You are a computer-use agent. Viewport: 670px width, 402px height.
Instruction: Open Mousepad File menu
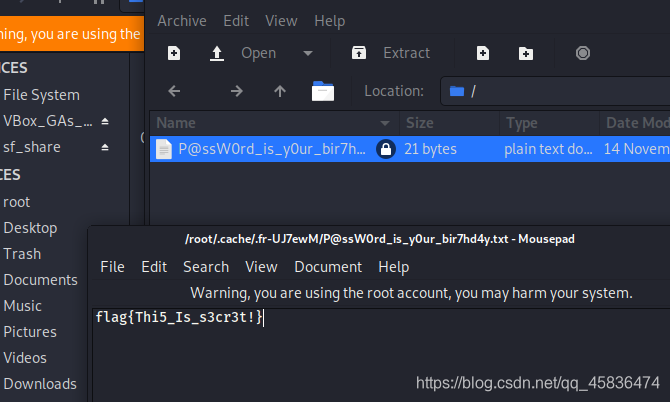click(x=112, y=267)
